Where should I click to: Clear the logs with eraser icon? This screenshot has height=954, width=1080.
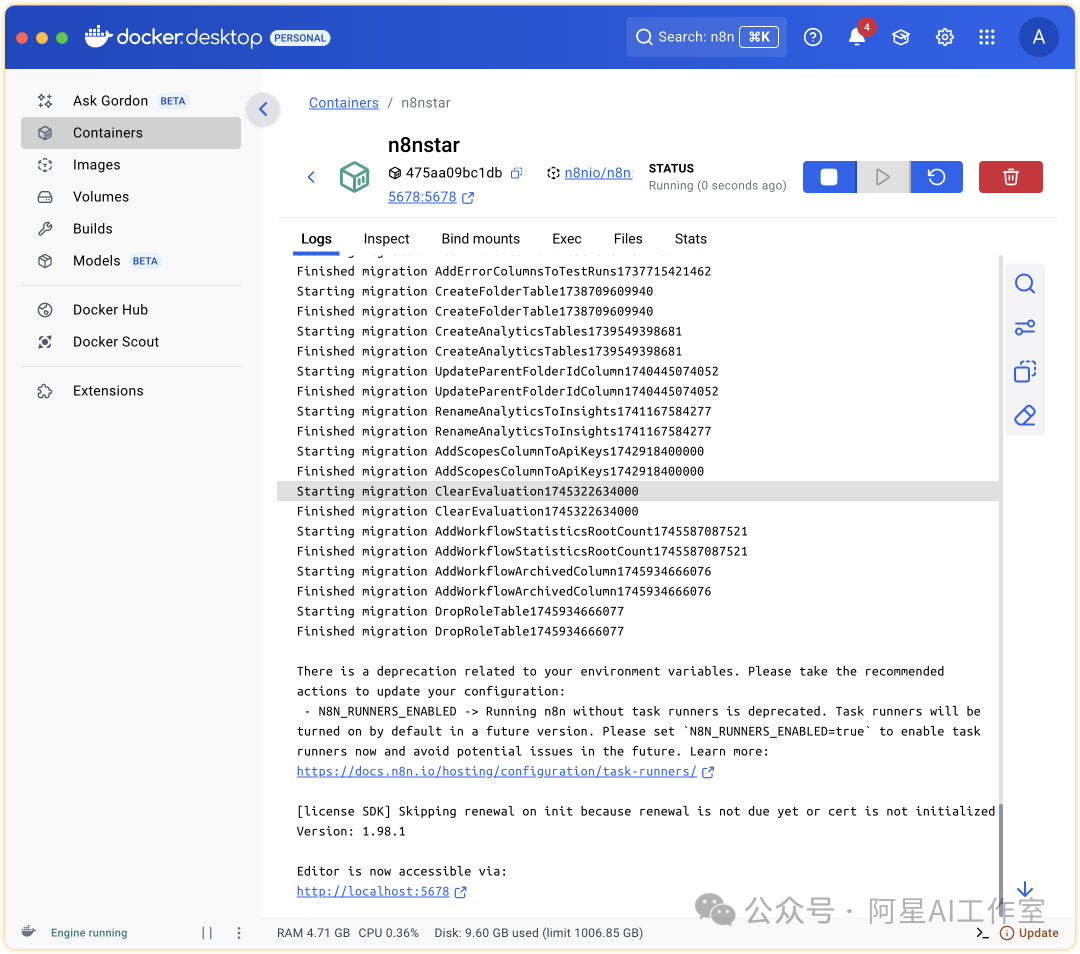click(x=1025, y=416)
